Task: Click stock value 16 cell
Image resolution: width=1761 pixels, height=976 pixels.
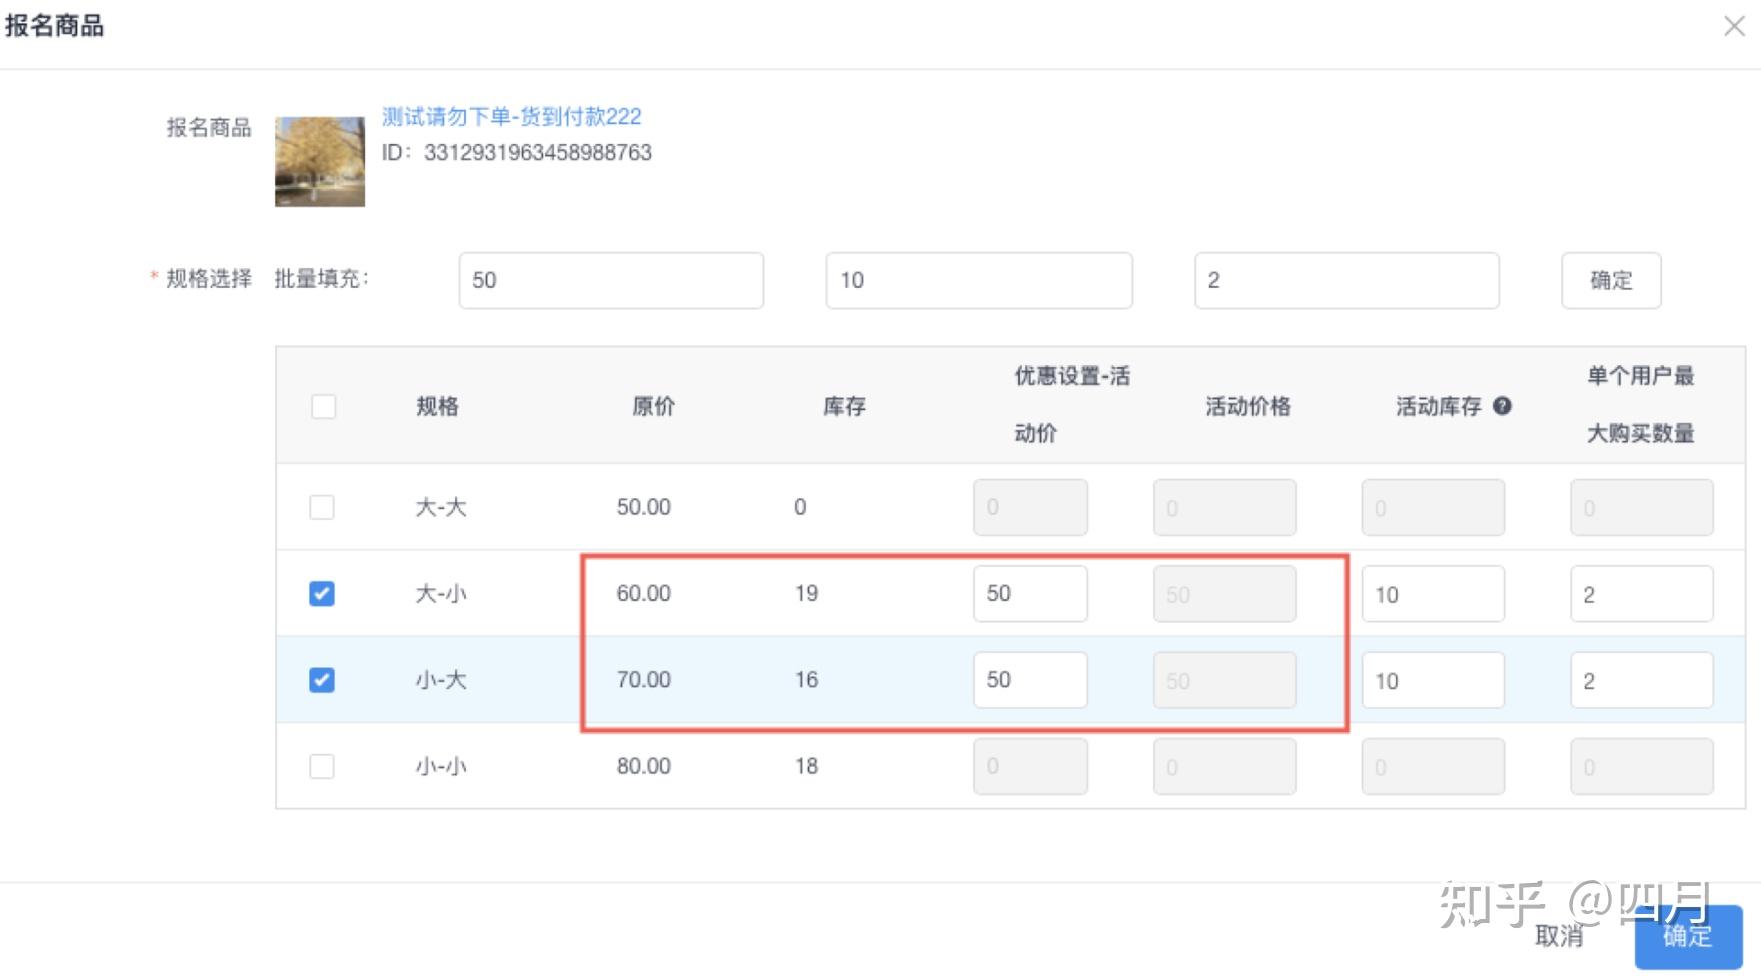Action: pos(807,680)
